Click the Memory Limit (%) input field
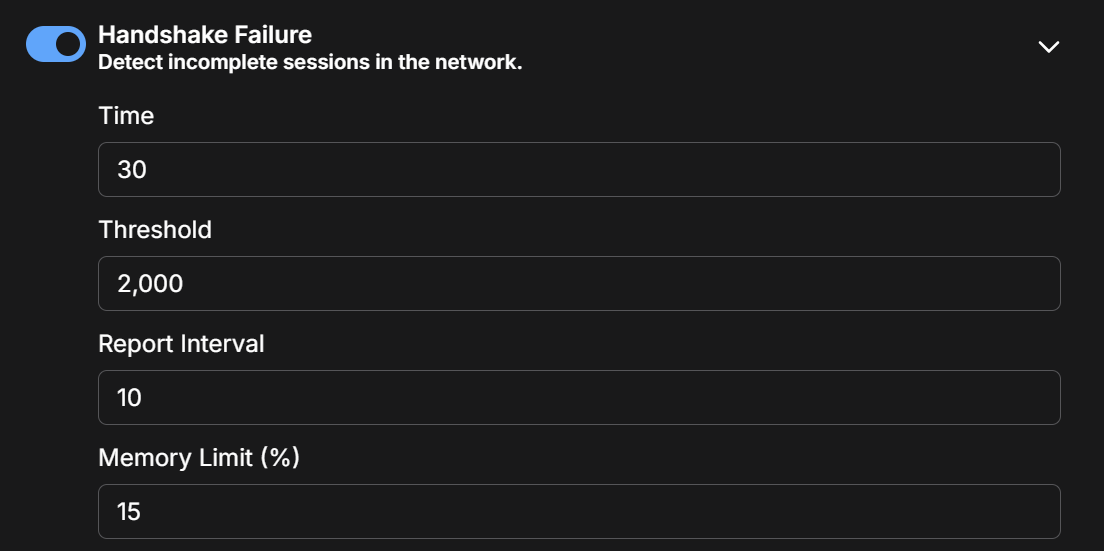 [x=579, y=512]
